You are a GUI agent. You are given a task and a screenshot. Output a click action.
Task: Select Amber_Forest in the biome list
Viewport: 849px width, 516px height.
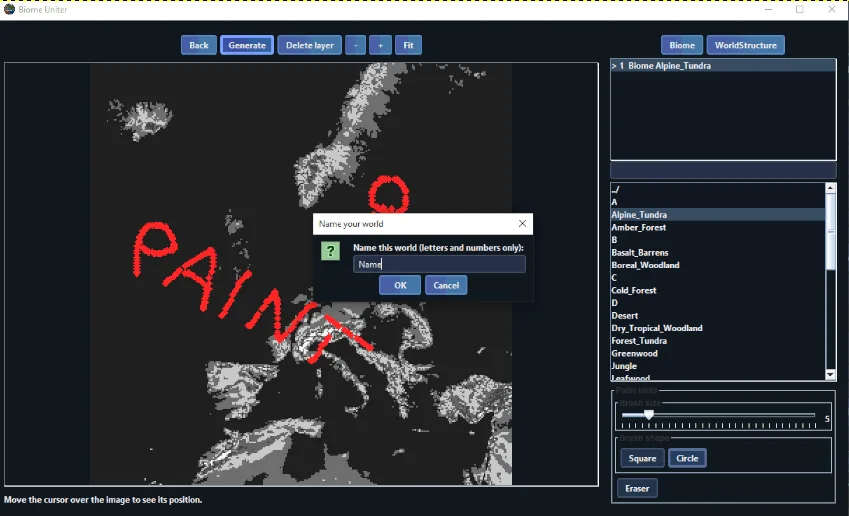tap(718, 227)
